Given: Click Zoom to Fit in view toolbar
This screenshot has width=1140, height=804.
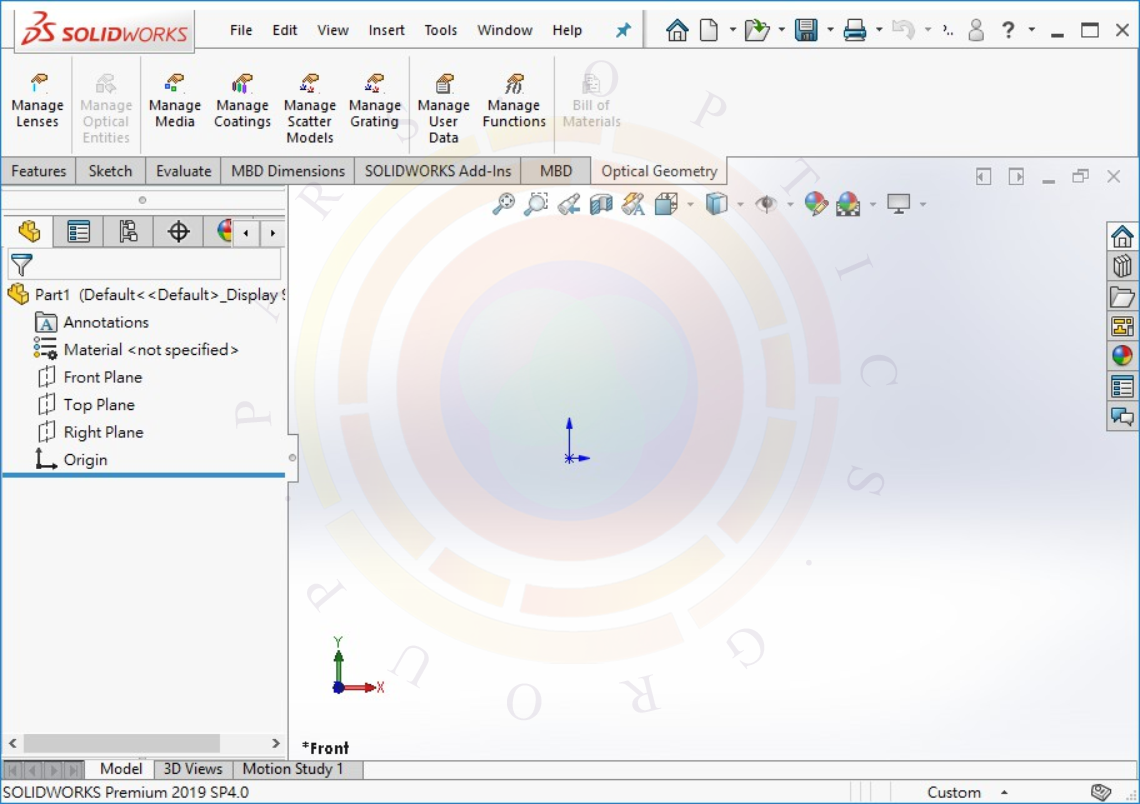Looking at the screenshot, I should click(x=503, y=204).
